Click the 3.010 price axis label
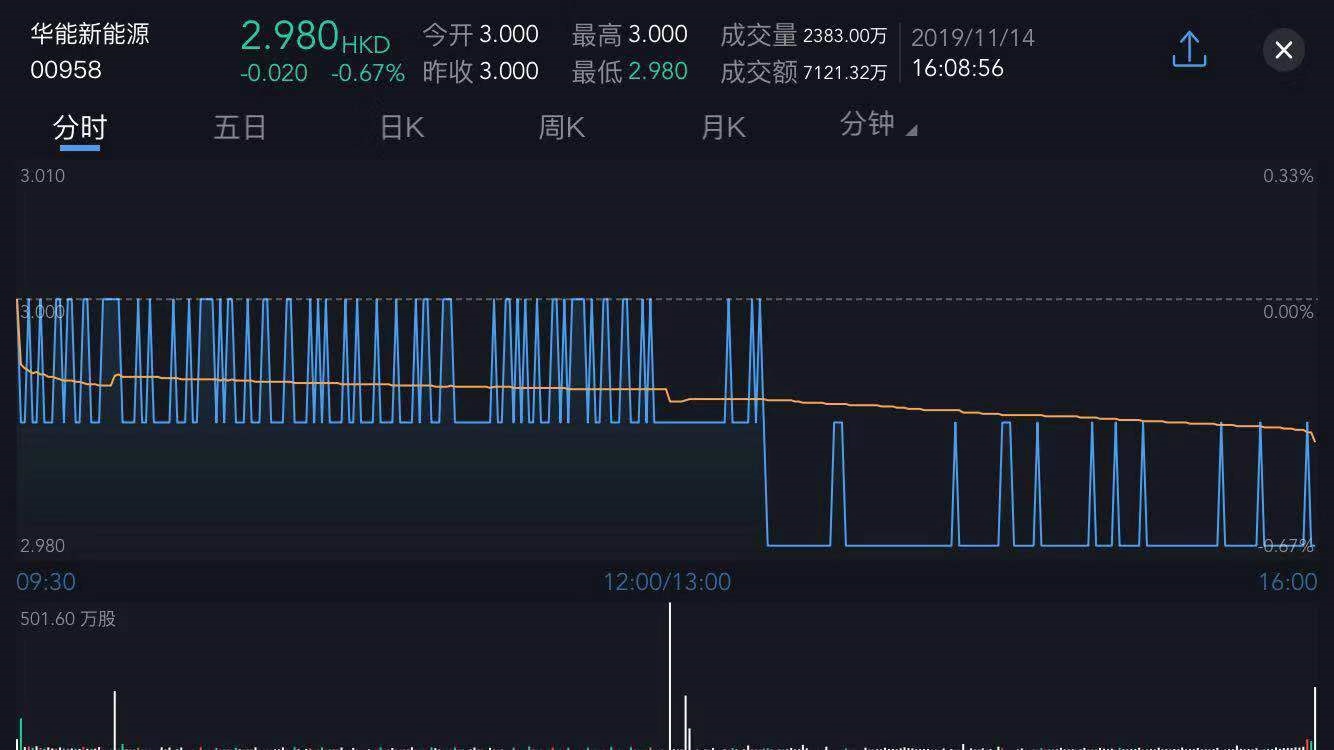Image resolution: width=1334 pixels, height=750 pixels. tap(43, 176)
